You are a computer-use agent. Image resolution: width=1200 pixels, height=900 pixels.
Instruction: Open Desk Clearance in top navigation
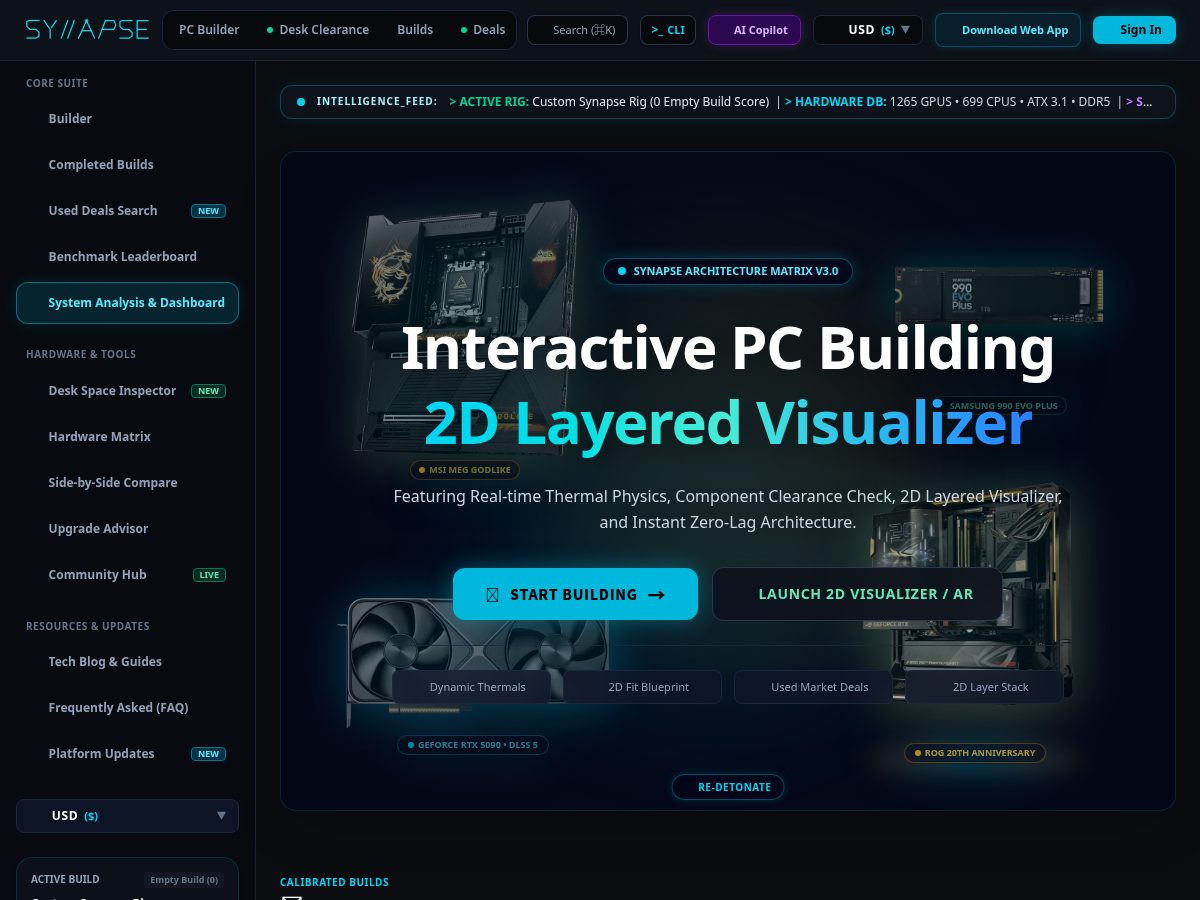click(x=318, y=30)
